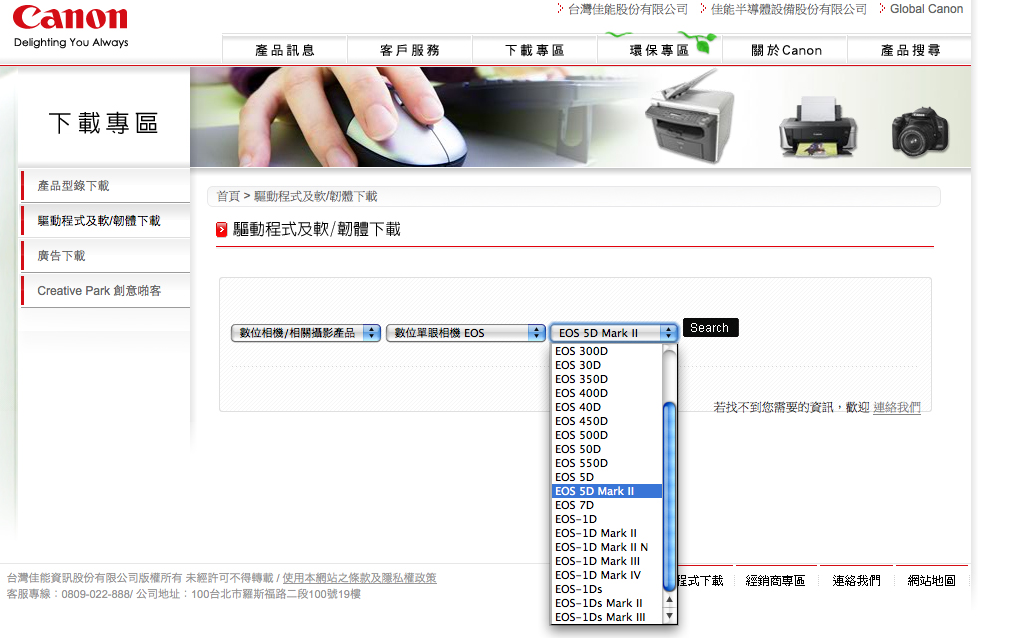Open 連絡我們 in the footer navigation

click(x=857, y=581)
